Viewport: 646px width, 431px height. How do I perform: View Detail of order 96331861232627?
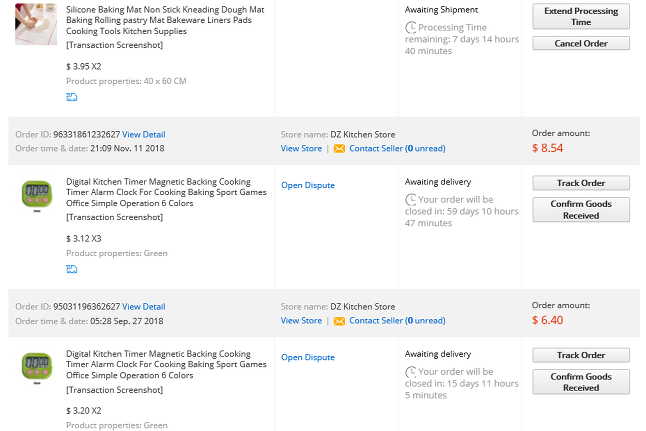(144, 135)
